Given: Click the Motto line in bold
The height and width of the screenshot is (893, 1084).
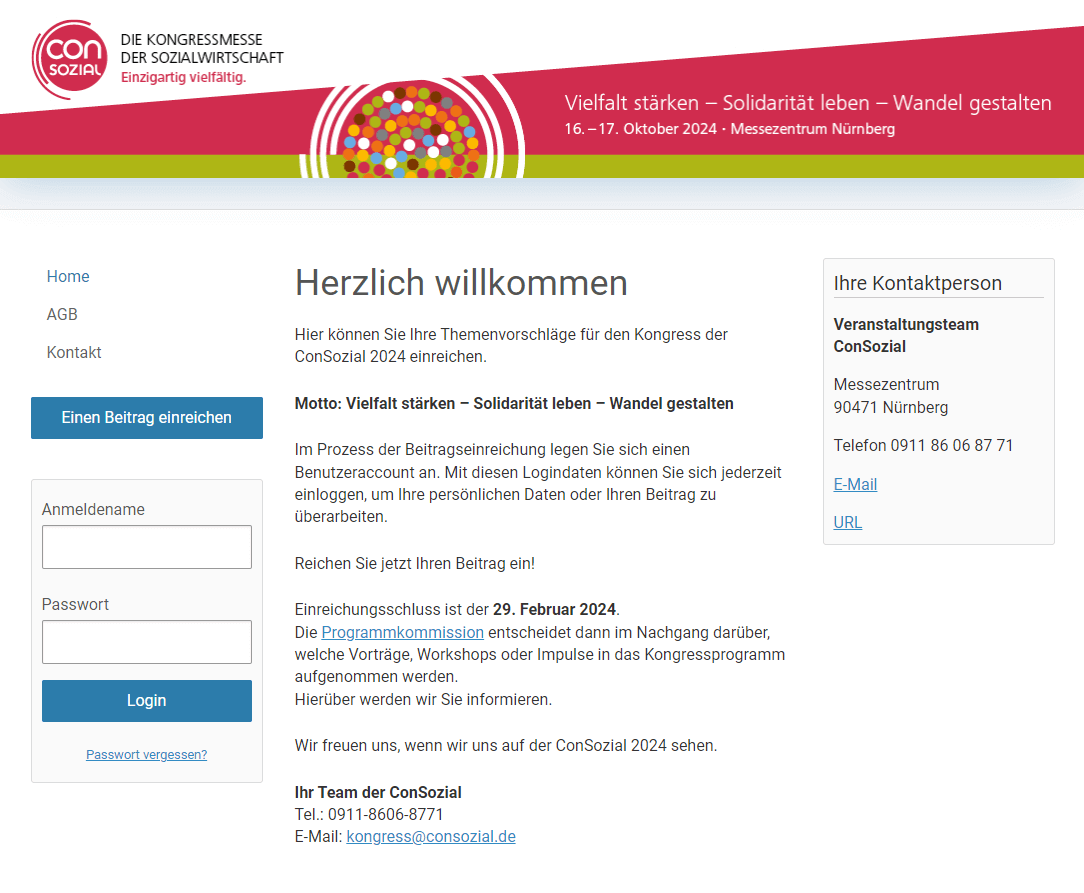Looking at the screenshot, I should [514, 404].
